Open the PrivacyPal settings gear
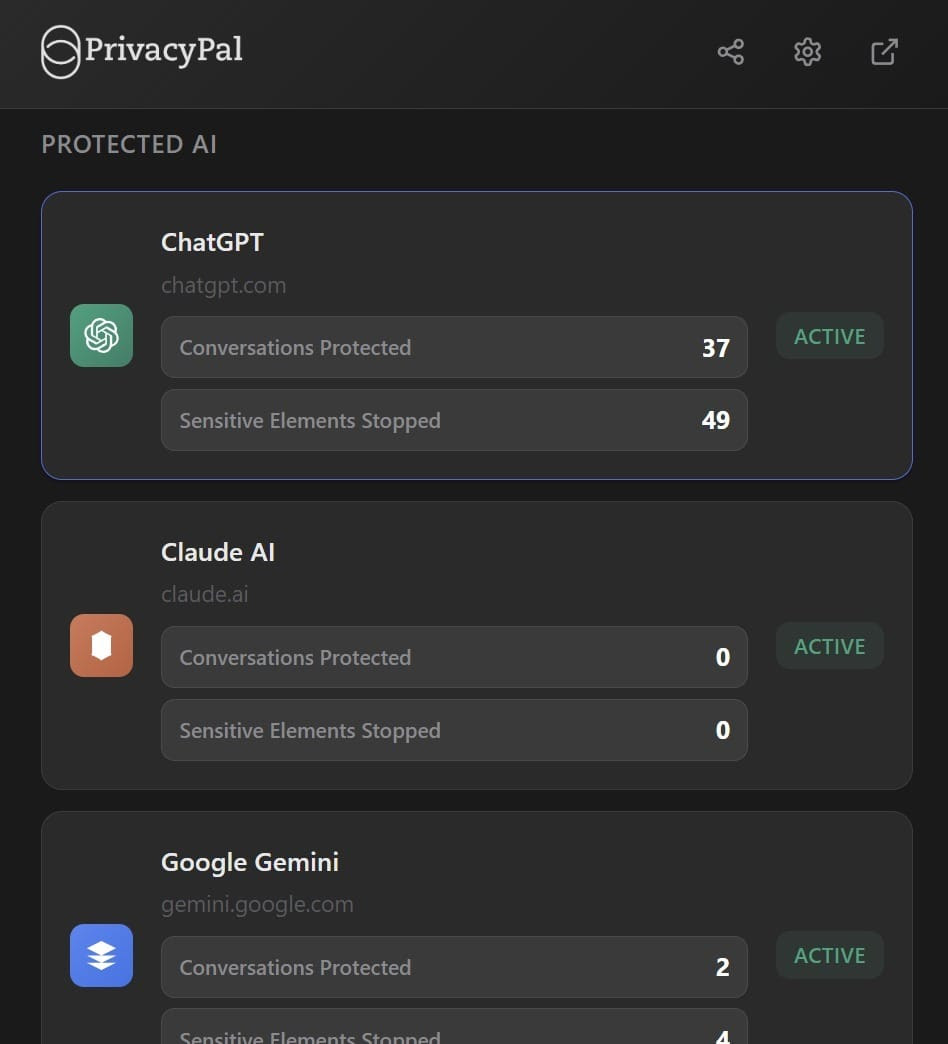Screen dimensions: 948x1044 807,52
